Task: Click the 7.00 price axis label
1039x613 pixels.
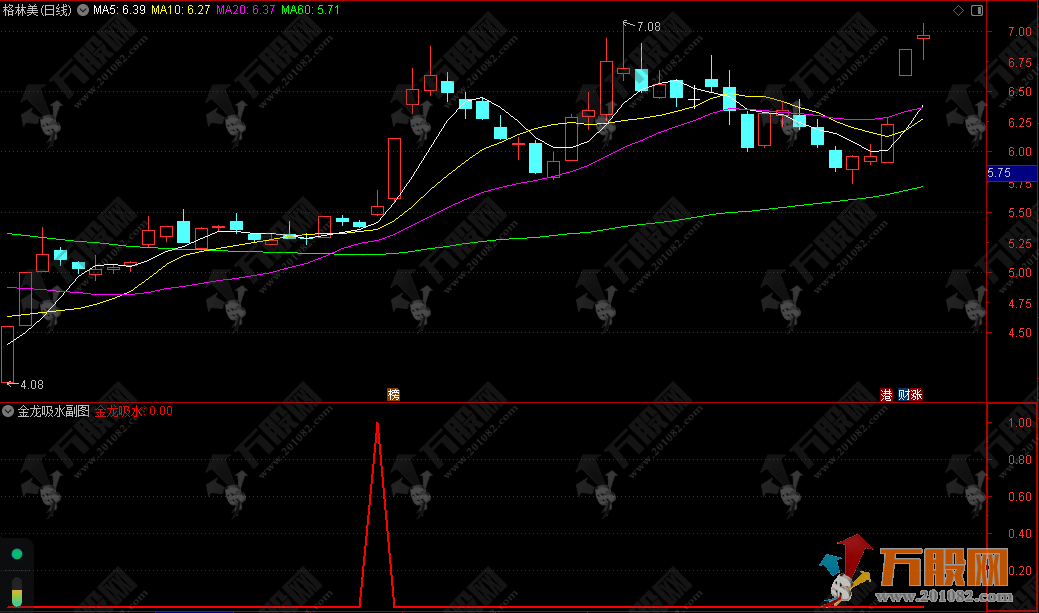Action: (1020, 32)
